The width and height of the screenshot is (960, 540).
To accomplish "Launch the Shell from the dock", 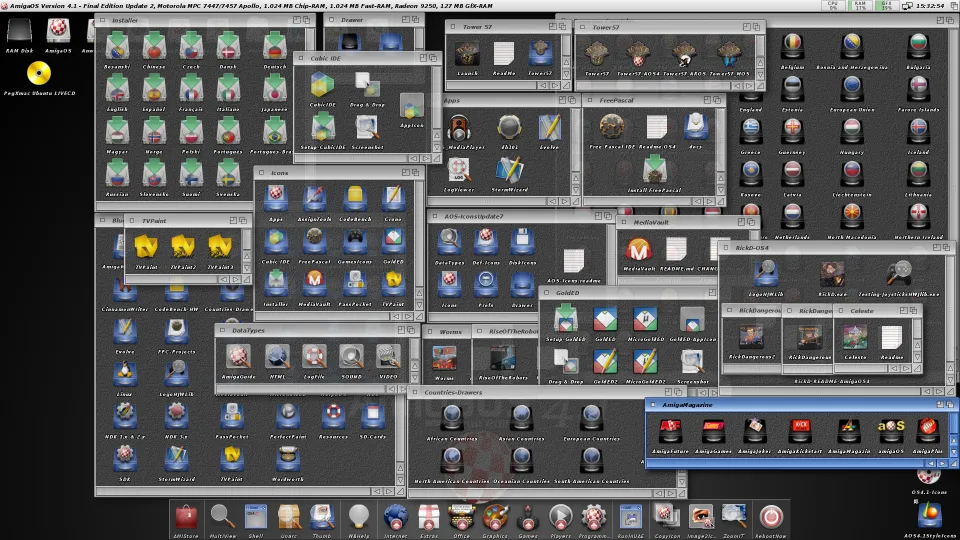I will 256,517.
